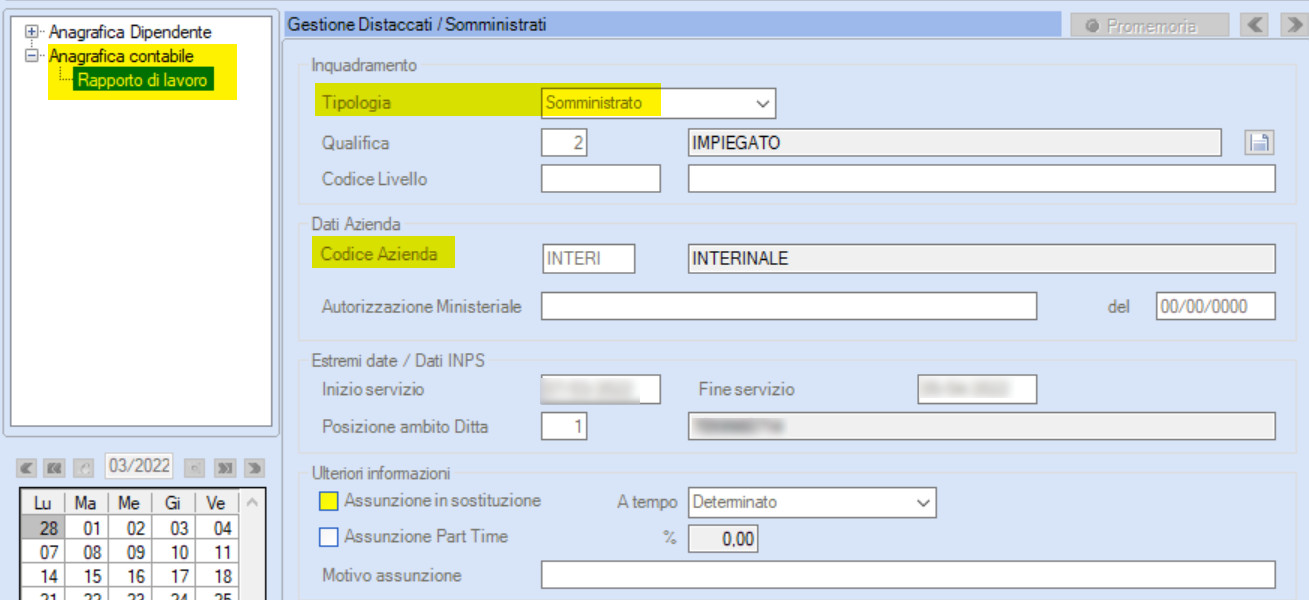The width and height of the screenshot is (1309, 600).
Task: Click the double right chevron calendar button
Action: (x=225, y=467)
